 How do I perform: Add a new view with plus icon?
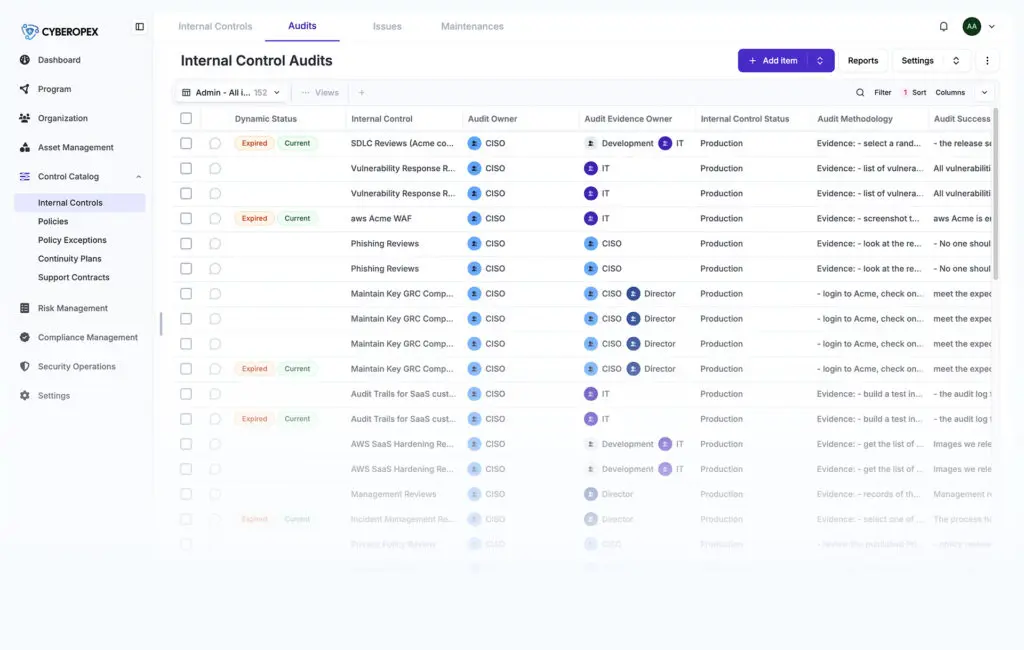click(361, 93)
